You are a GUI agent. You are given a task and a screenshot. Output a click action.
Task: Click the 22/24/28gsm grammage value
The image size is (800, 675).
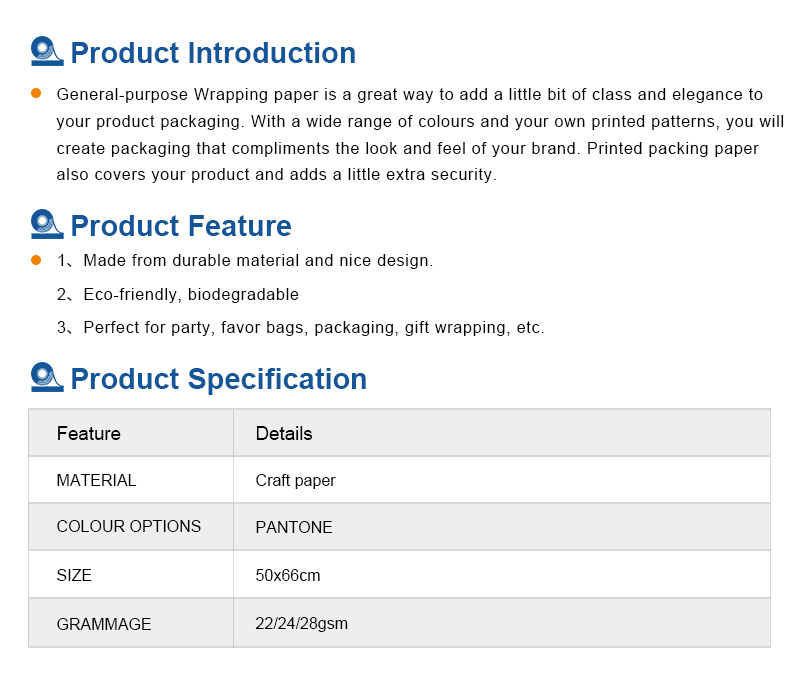tap(302, 624)
